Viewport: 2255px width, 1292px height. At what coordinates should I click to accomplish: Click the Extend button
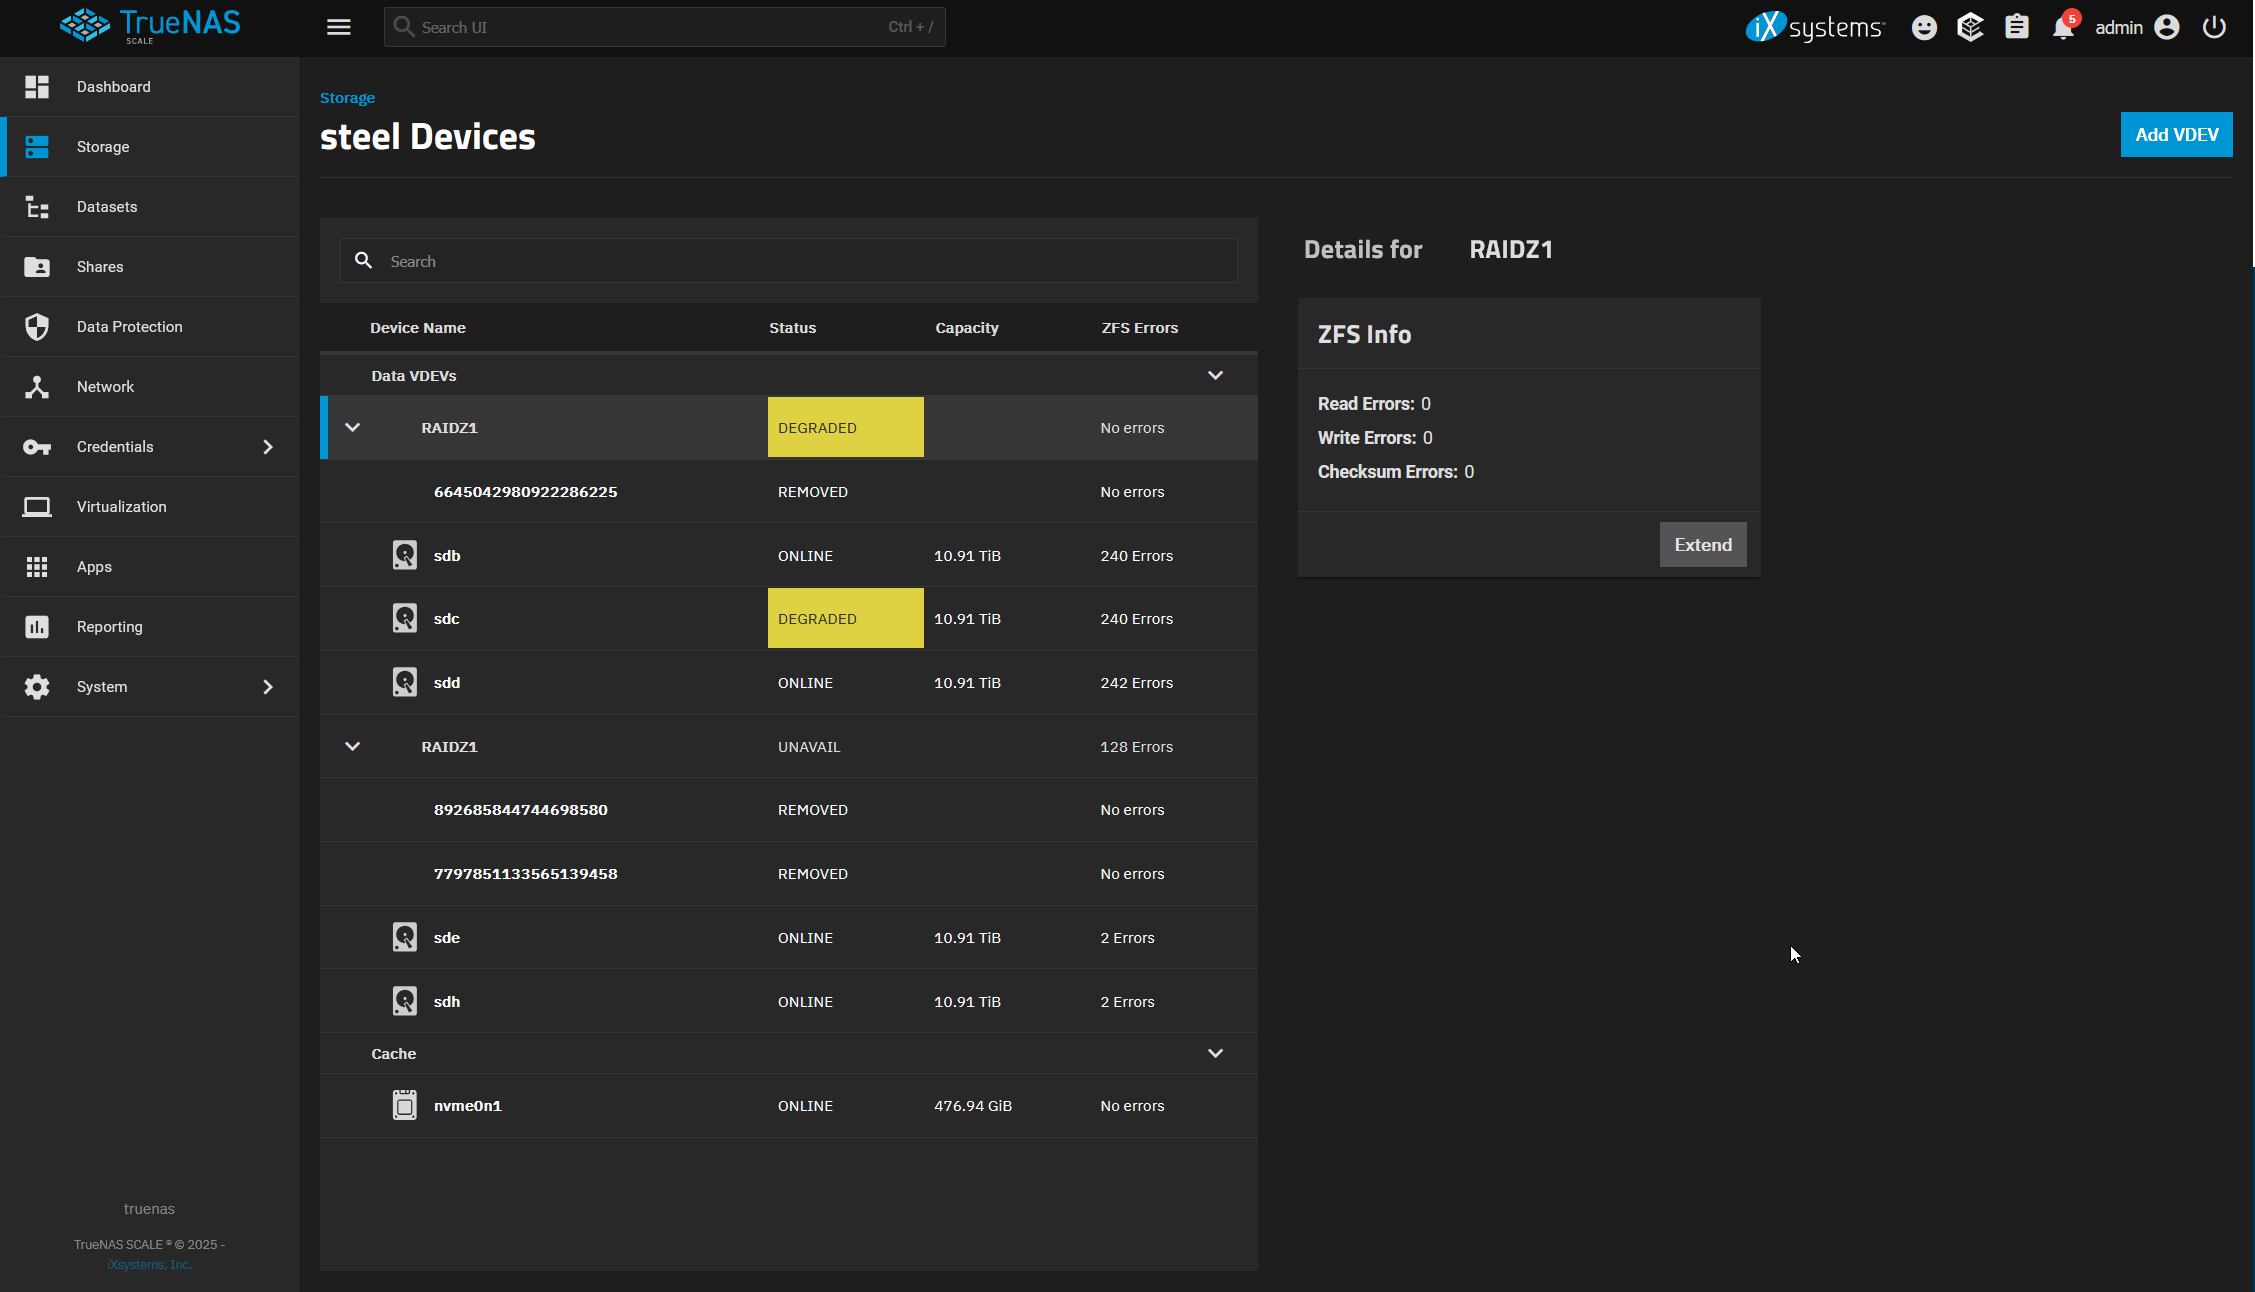point(1702,544)
